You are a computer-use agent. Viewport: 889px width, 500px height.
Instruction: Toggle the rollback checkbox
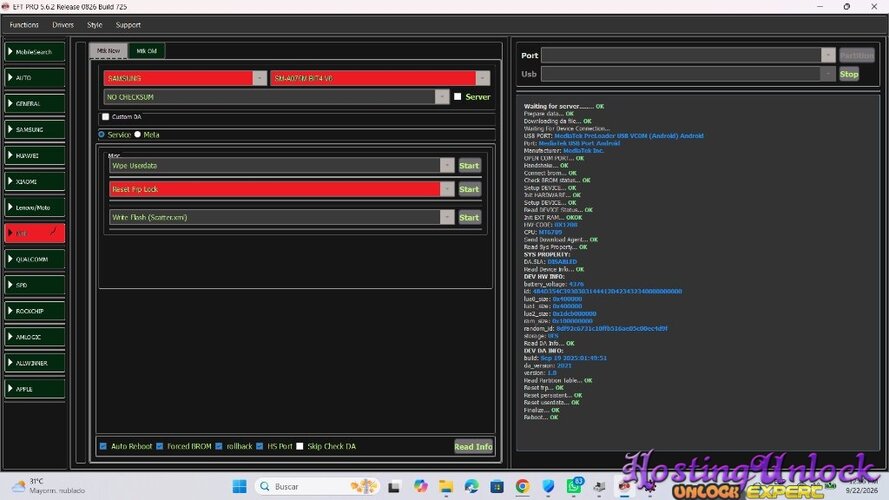[219, 447]
